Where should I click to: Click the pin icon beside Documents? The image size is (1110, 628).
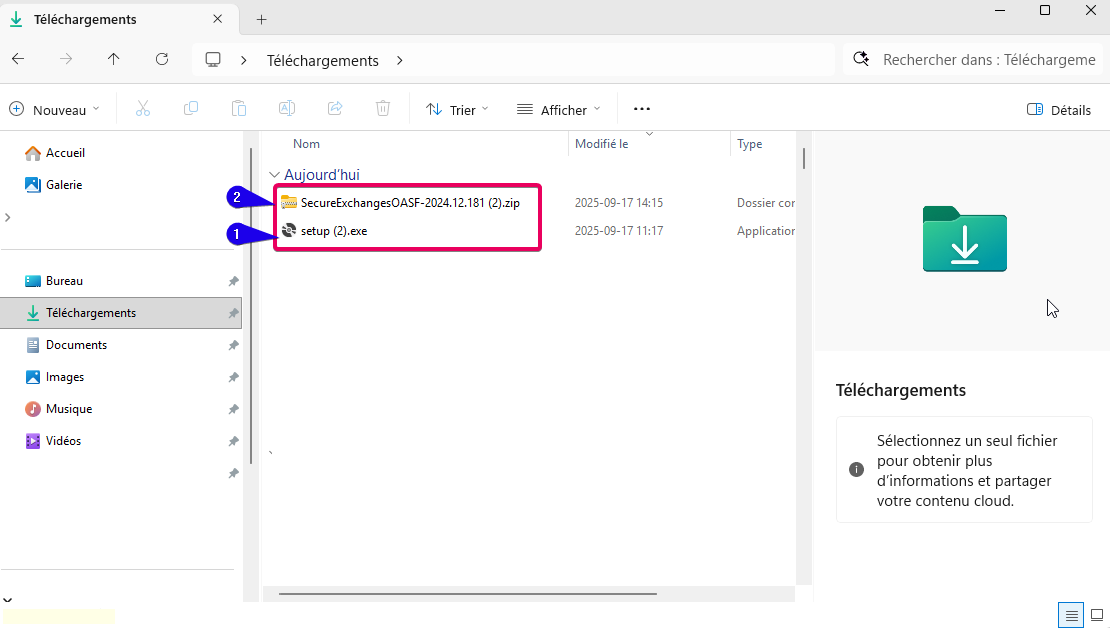click(233, 346)
